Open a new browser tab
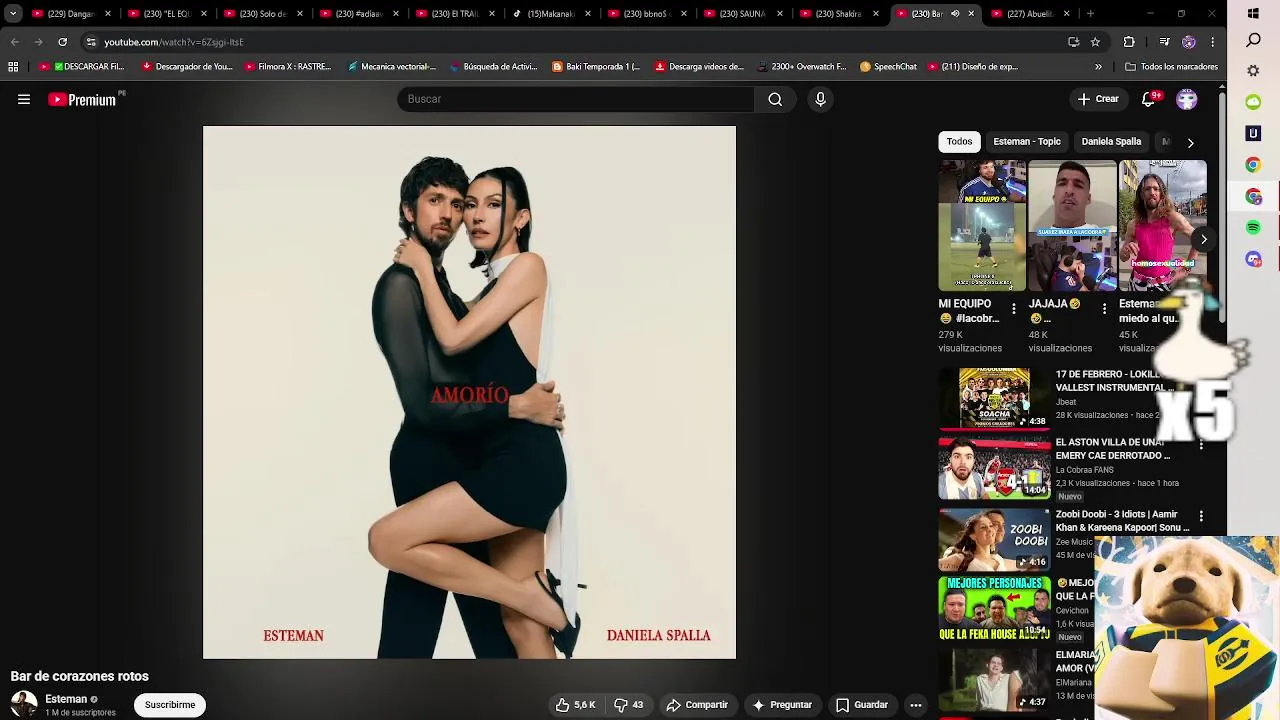The height and width of the screenshot is (720, 1280). pos(1090,14)
